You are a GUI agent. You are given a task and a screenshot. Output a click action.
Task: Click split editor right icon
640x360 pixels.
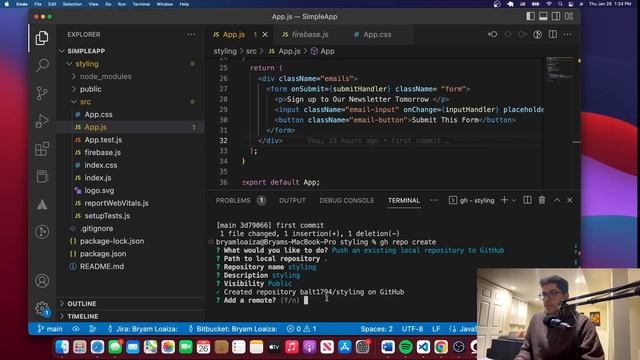tap(553, 35)
